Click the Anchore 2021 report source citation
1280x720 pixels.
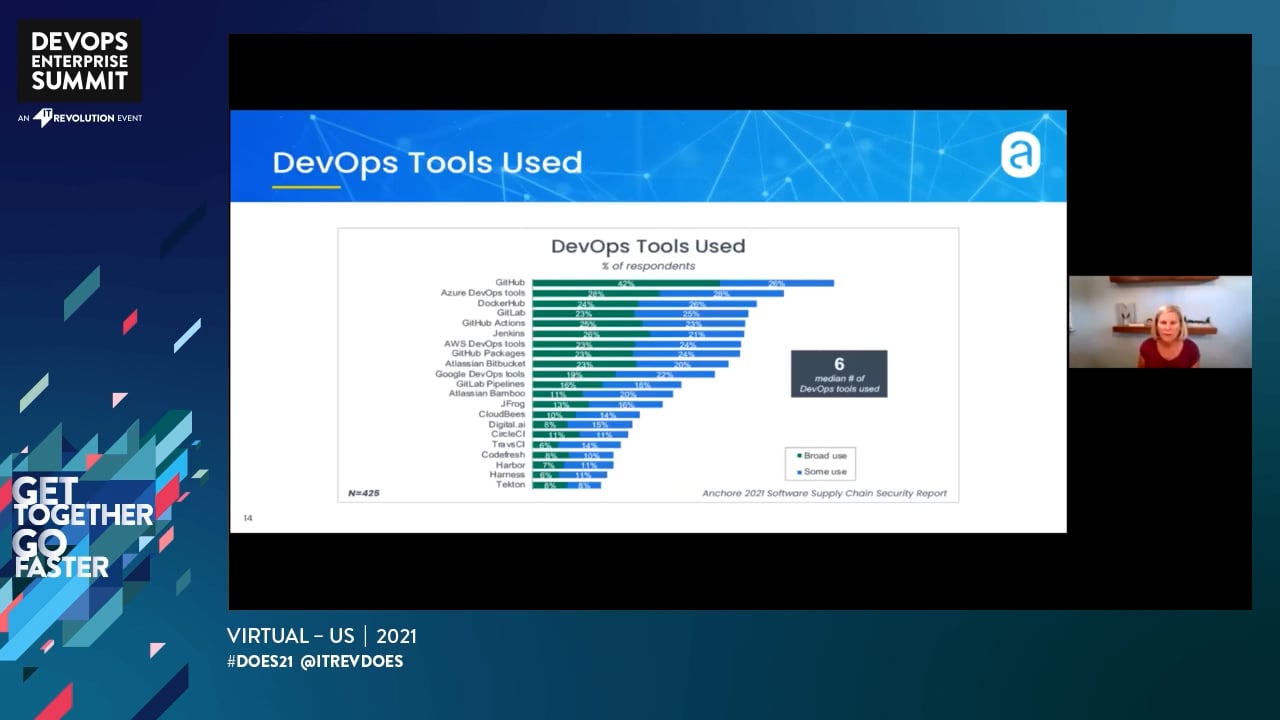[824, 493]
